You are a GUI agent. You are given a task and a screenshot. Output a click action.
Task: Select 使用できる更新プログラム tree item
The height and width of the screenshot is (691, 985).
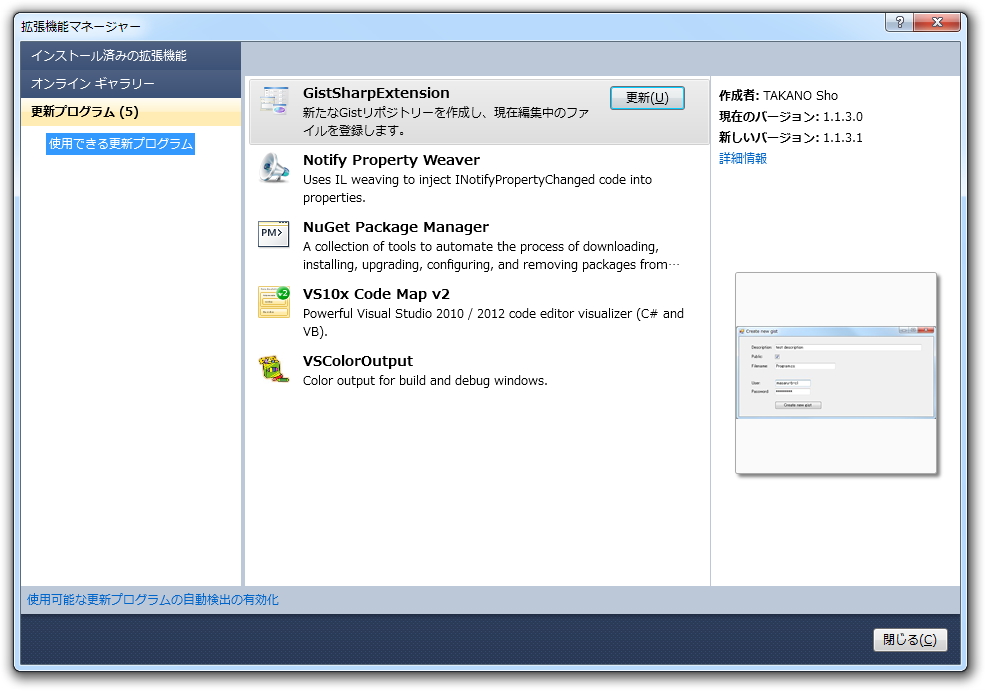click(x=121, y=144)
